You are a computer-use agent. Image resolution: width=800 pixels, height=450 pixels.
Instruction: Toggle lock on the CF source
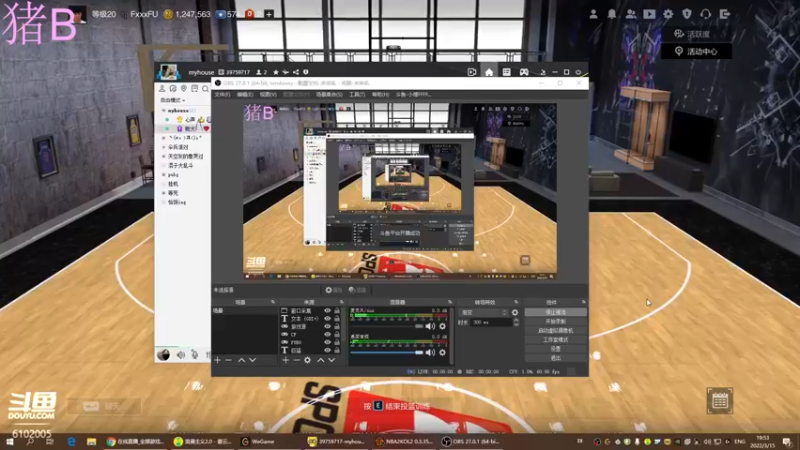[337, 335]
